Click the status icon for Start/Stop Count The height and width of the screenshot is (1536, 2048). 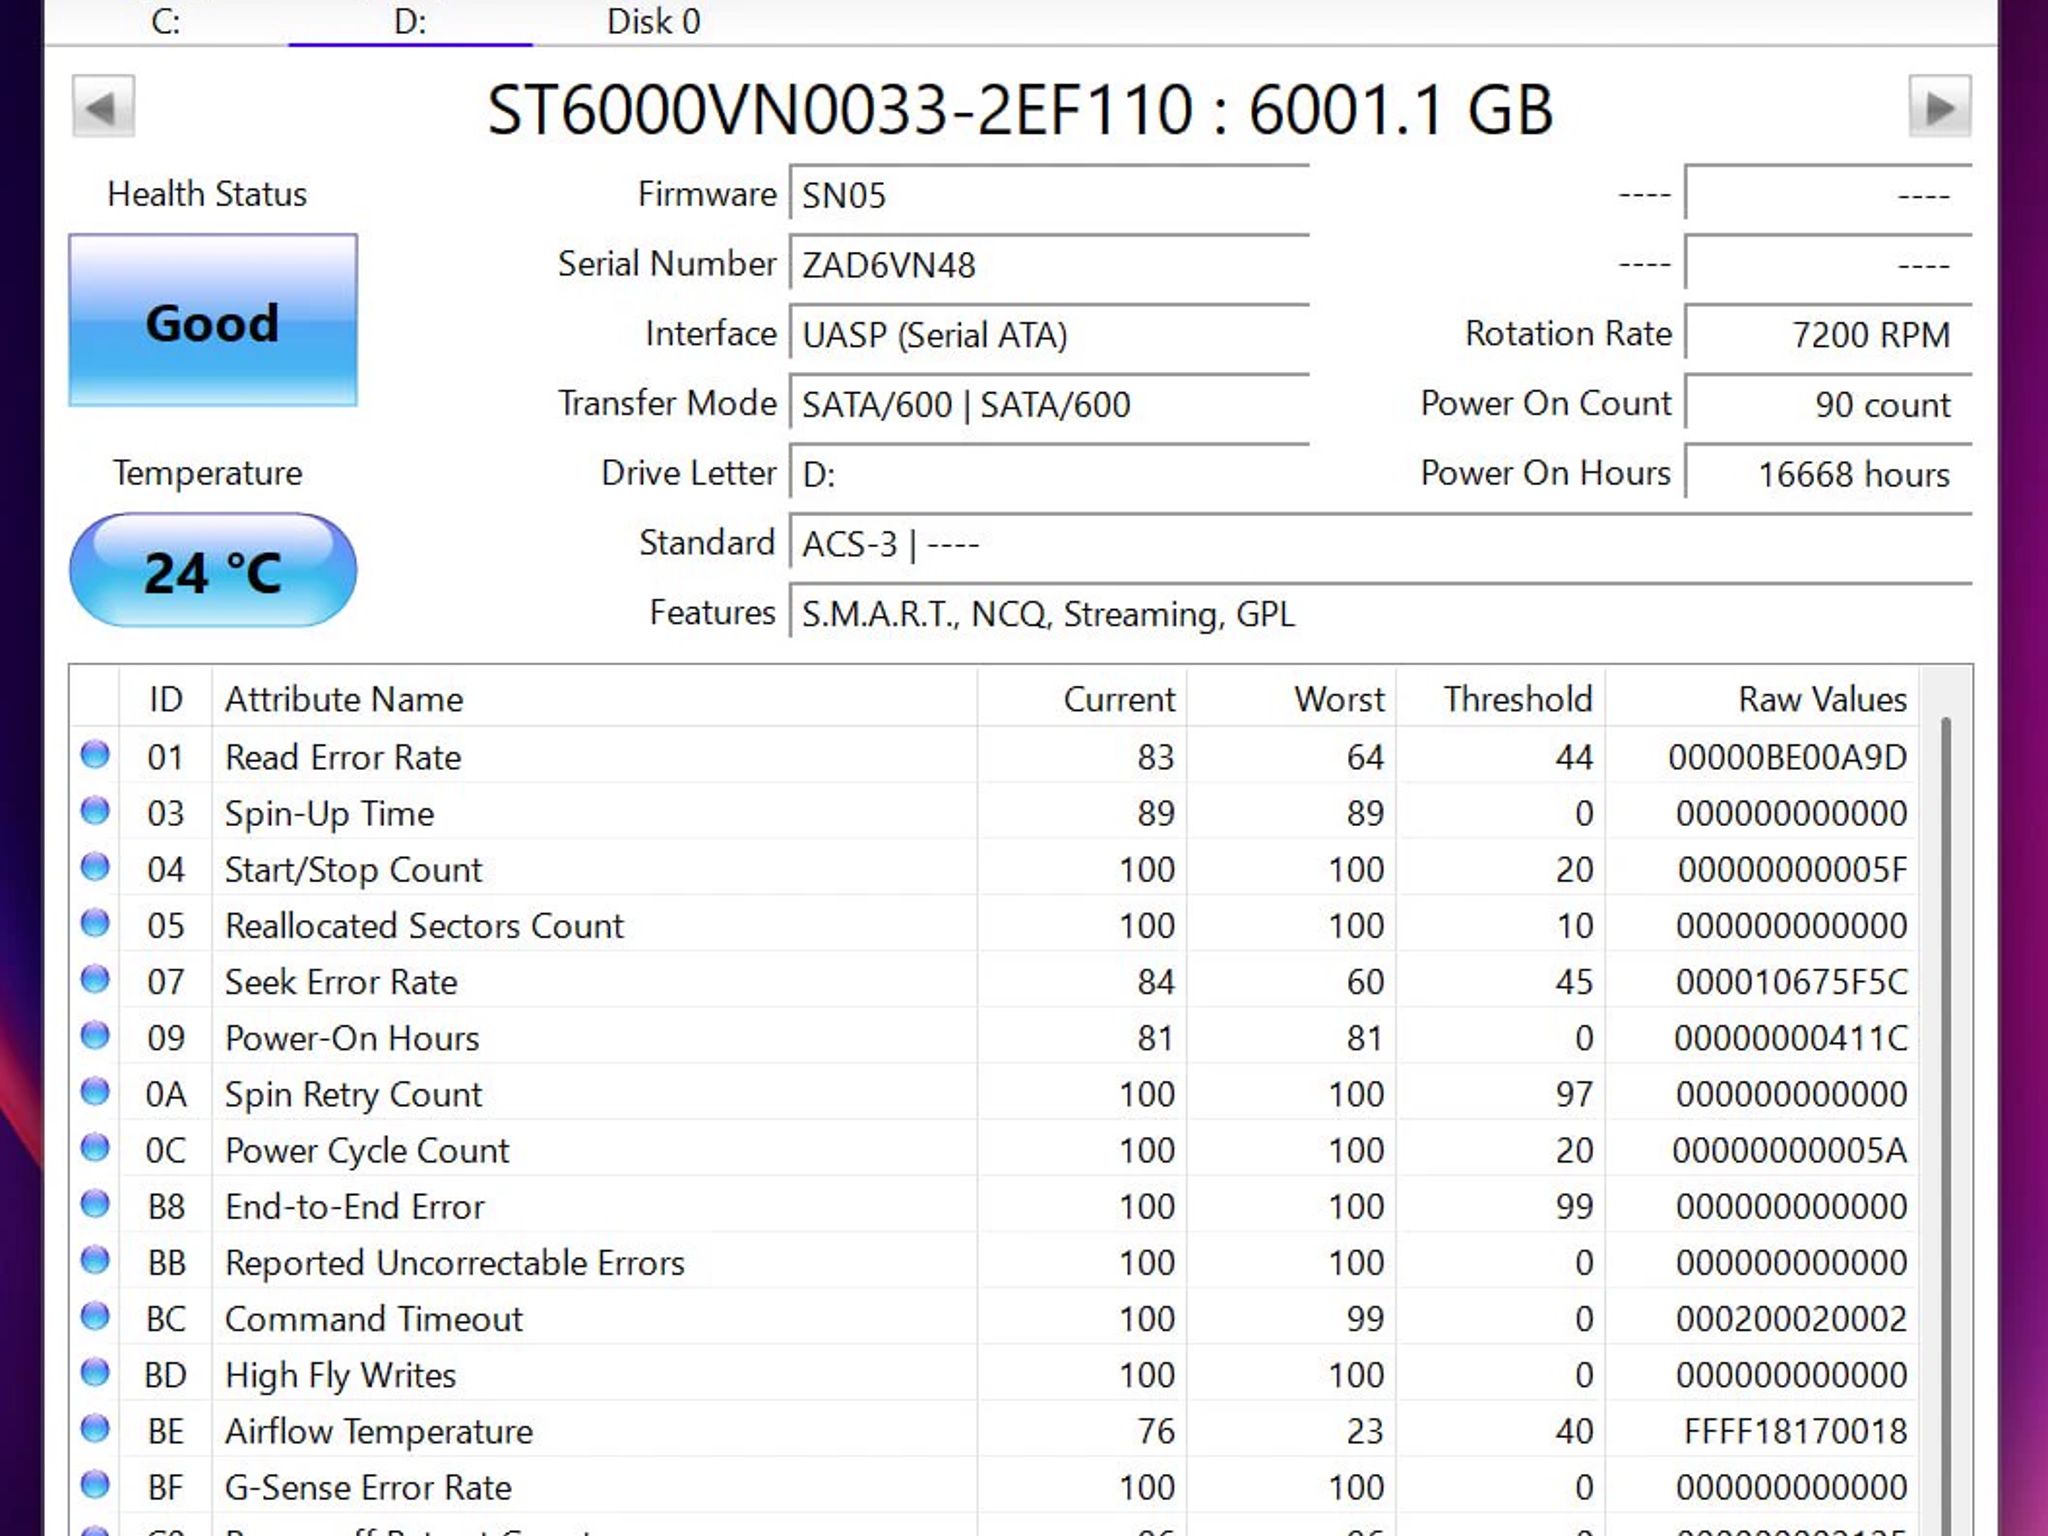[x=95, y=866]
